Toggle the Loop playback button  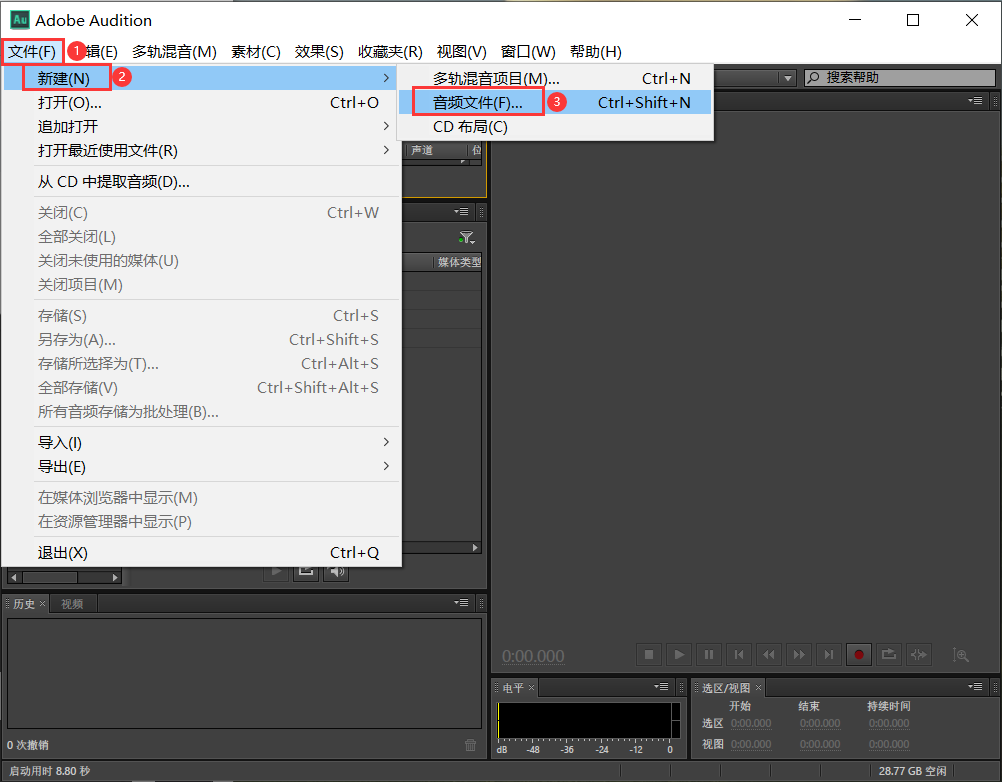(889, 654)
